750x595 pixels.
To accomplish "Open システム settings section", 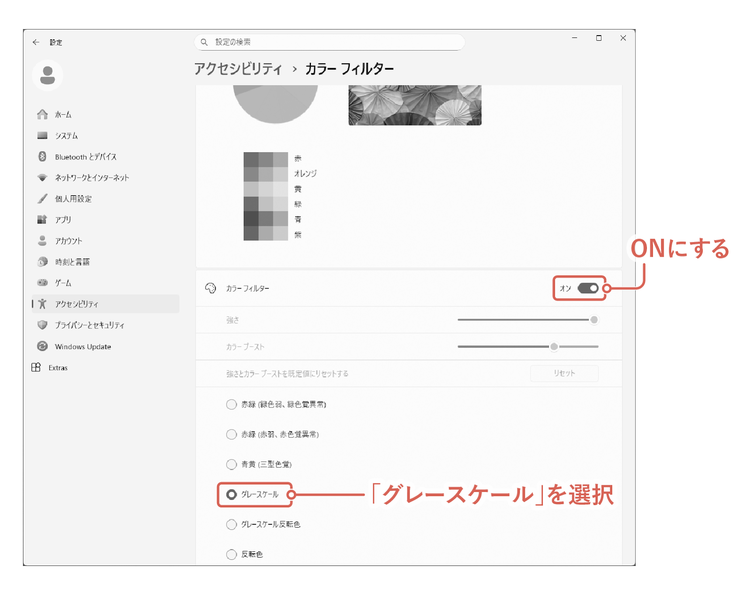I will click(x=105, y=135).
